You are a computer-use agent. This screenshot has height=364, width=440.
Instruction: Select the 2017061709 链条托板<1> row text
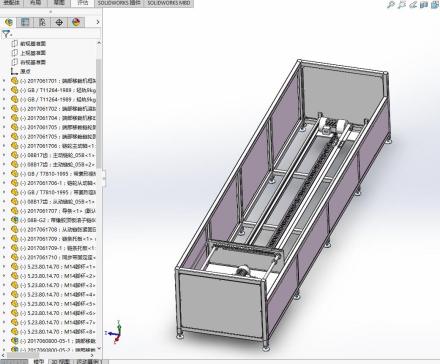pyautogui.click(x=58, y=239)
